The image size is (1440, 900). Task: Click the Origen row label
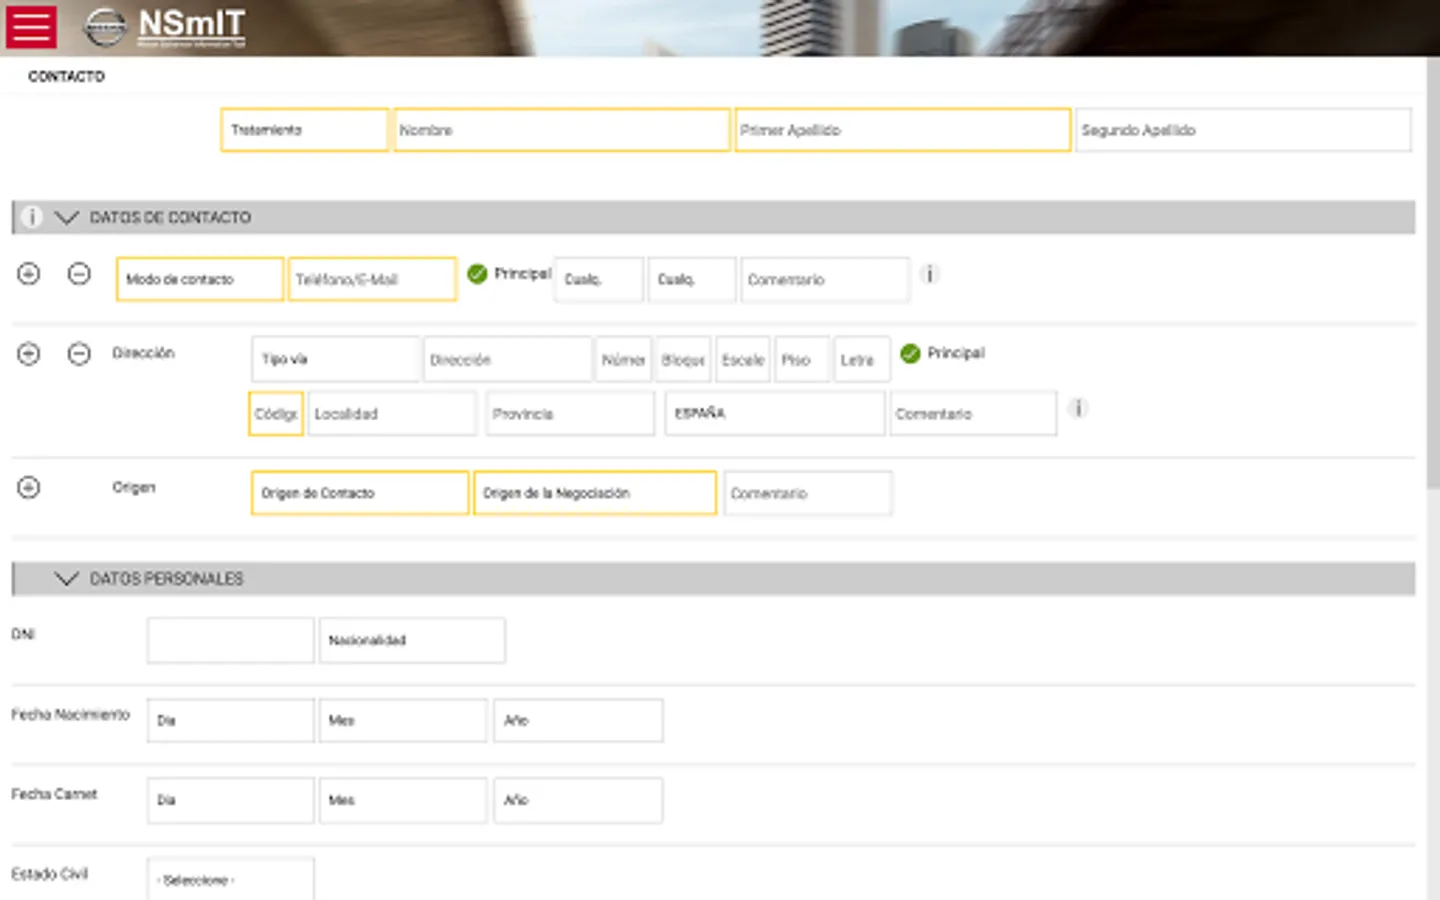point(134,487)
